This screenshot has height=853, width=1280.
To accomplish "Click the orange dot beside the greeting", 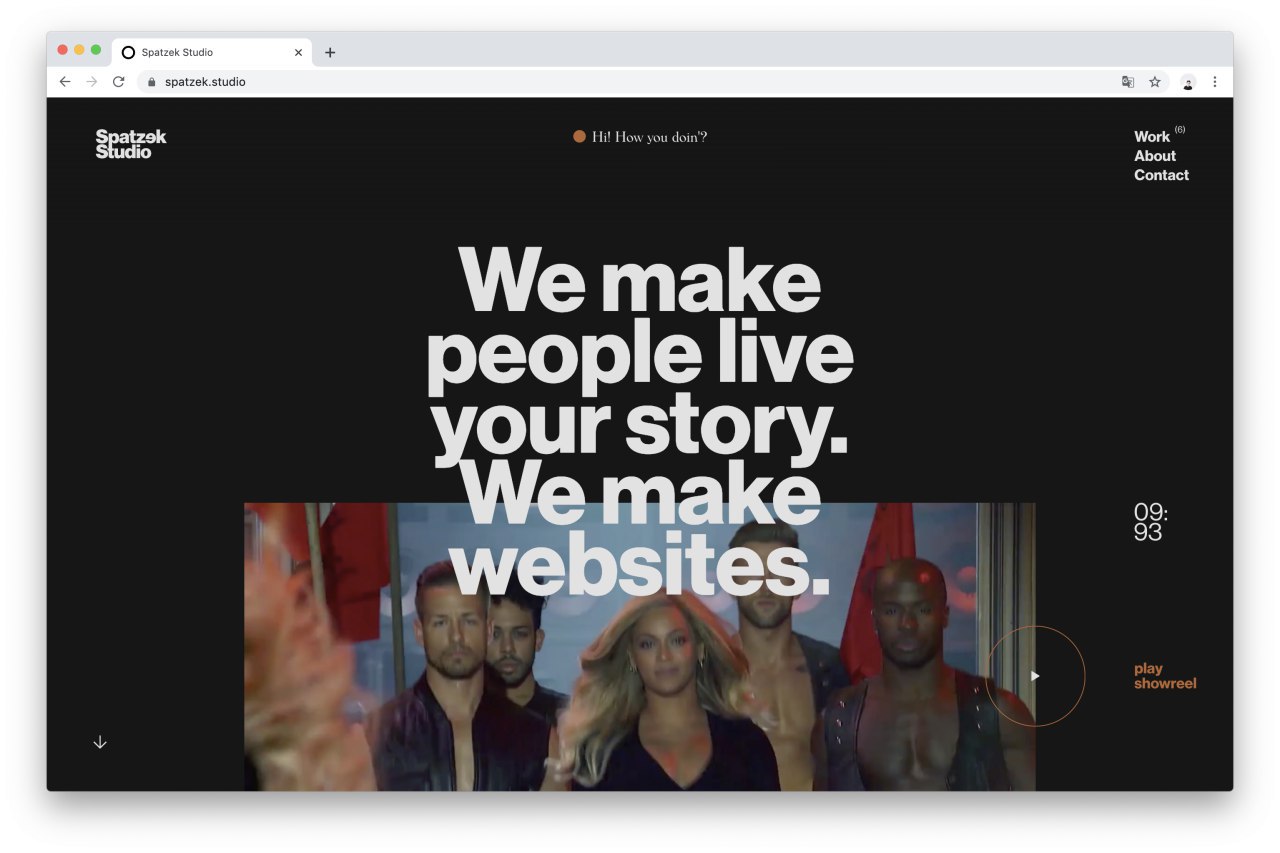I will (x=579, y=137).
